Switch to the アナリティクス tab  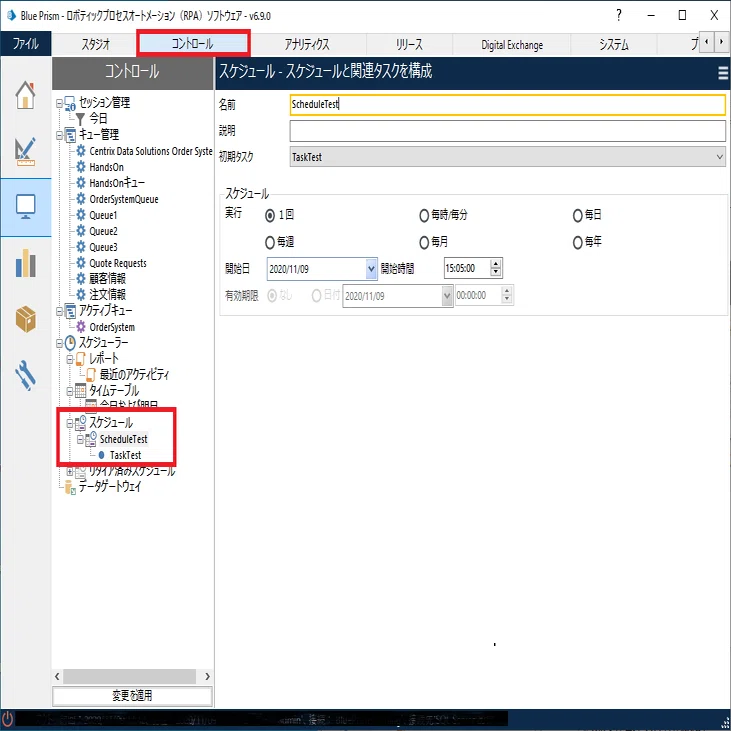click(307, 44)
